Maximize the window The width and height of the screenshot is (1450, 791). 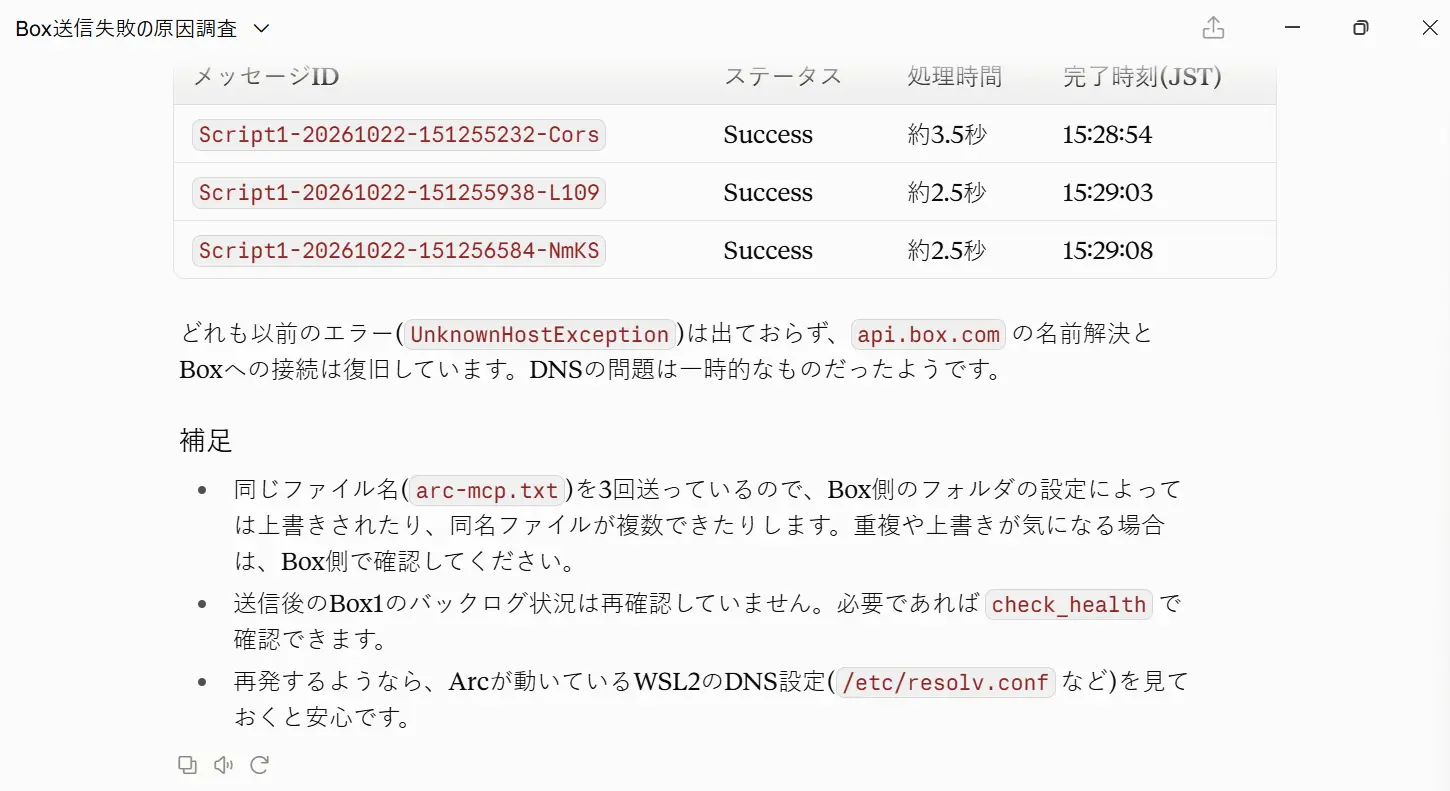[1360, 28]
